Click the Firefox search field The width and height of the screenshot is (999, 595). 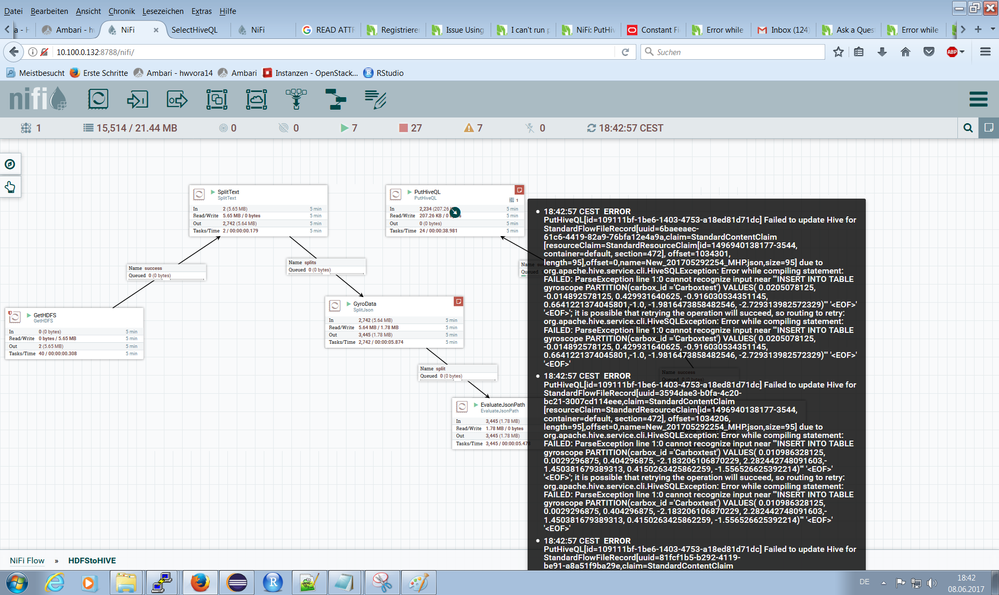pyautogui.click(x=730, y=51)
